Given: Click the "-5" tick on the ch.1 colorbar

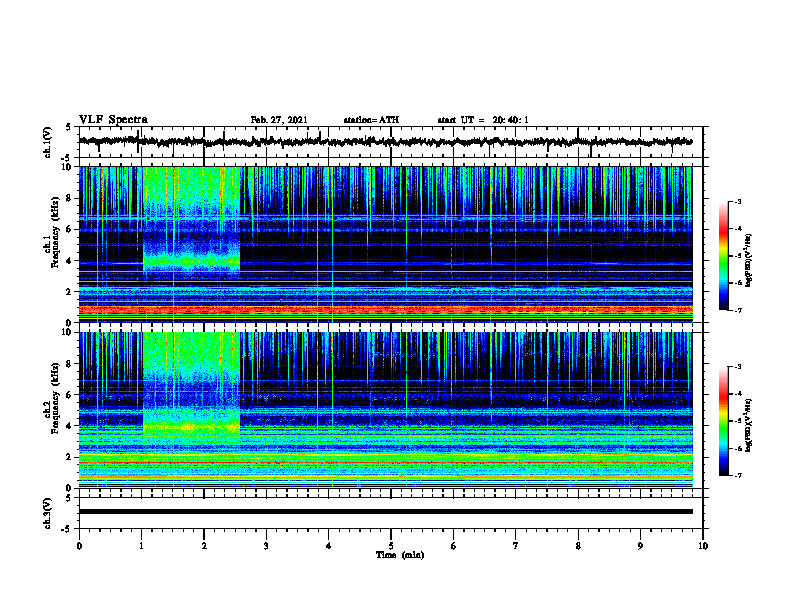Looking at the screenshot, I should pos(738,256).
